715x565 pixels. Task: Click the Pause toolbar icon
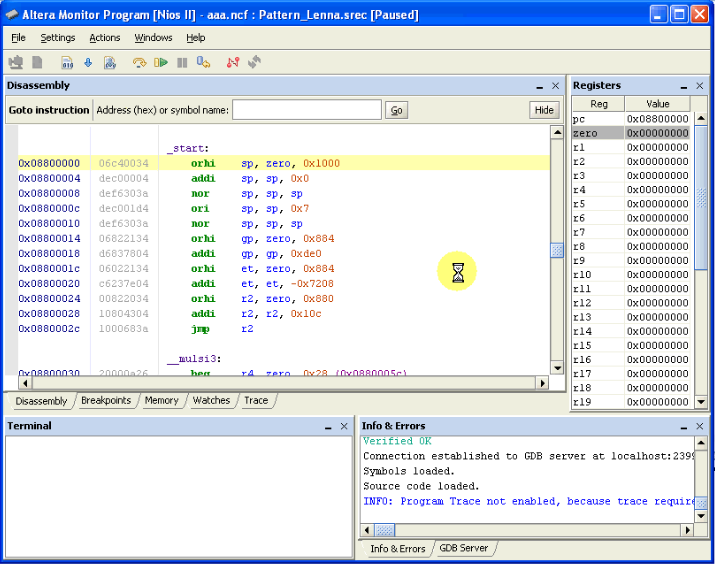click(182, 62)
